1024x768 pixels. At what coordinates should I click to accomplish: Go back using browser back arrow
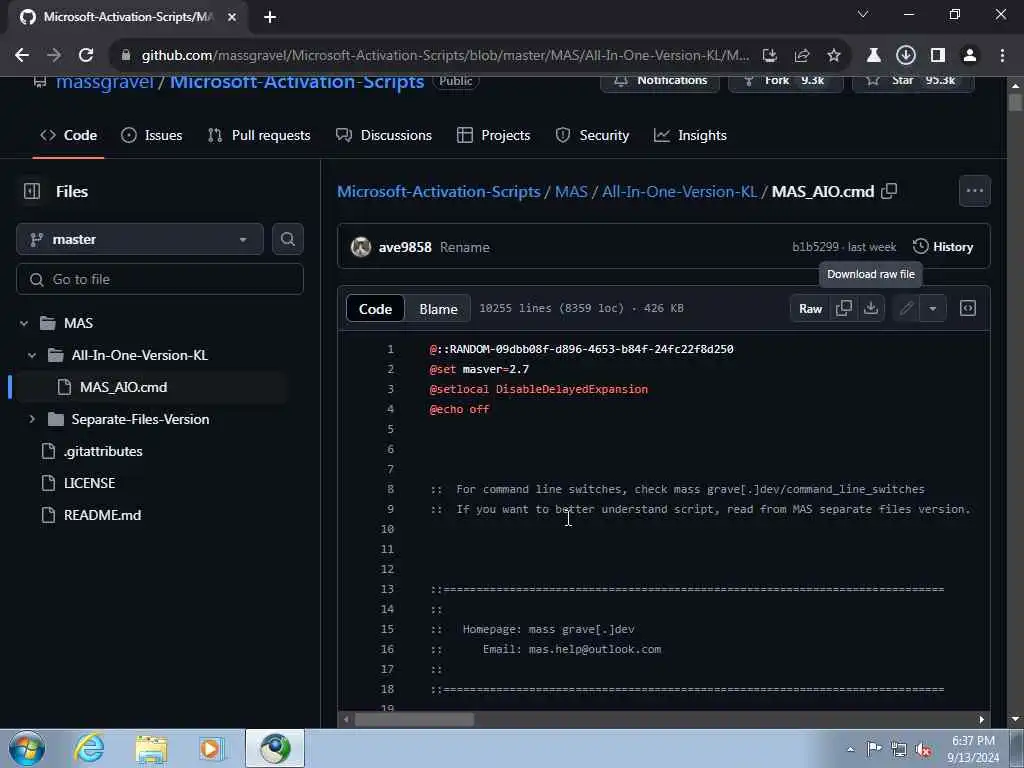click(22, 55)
